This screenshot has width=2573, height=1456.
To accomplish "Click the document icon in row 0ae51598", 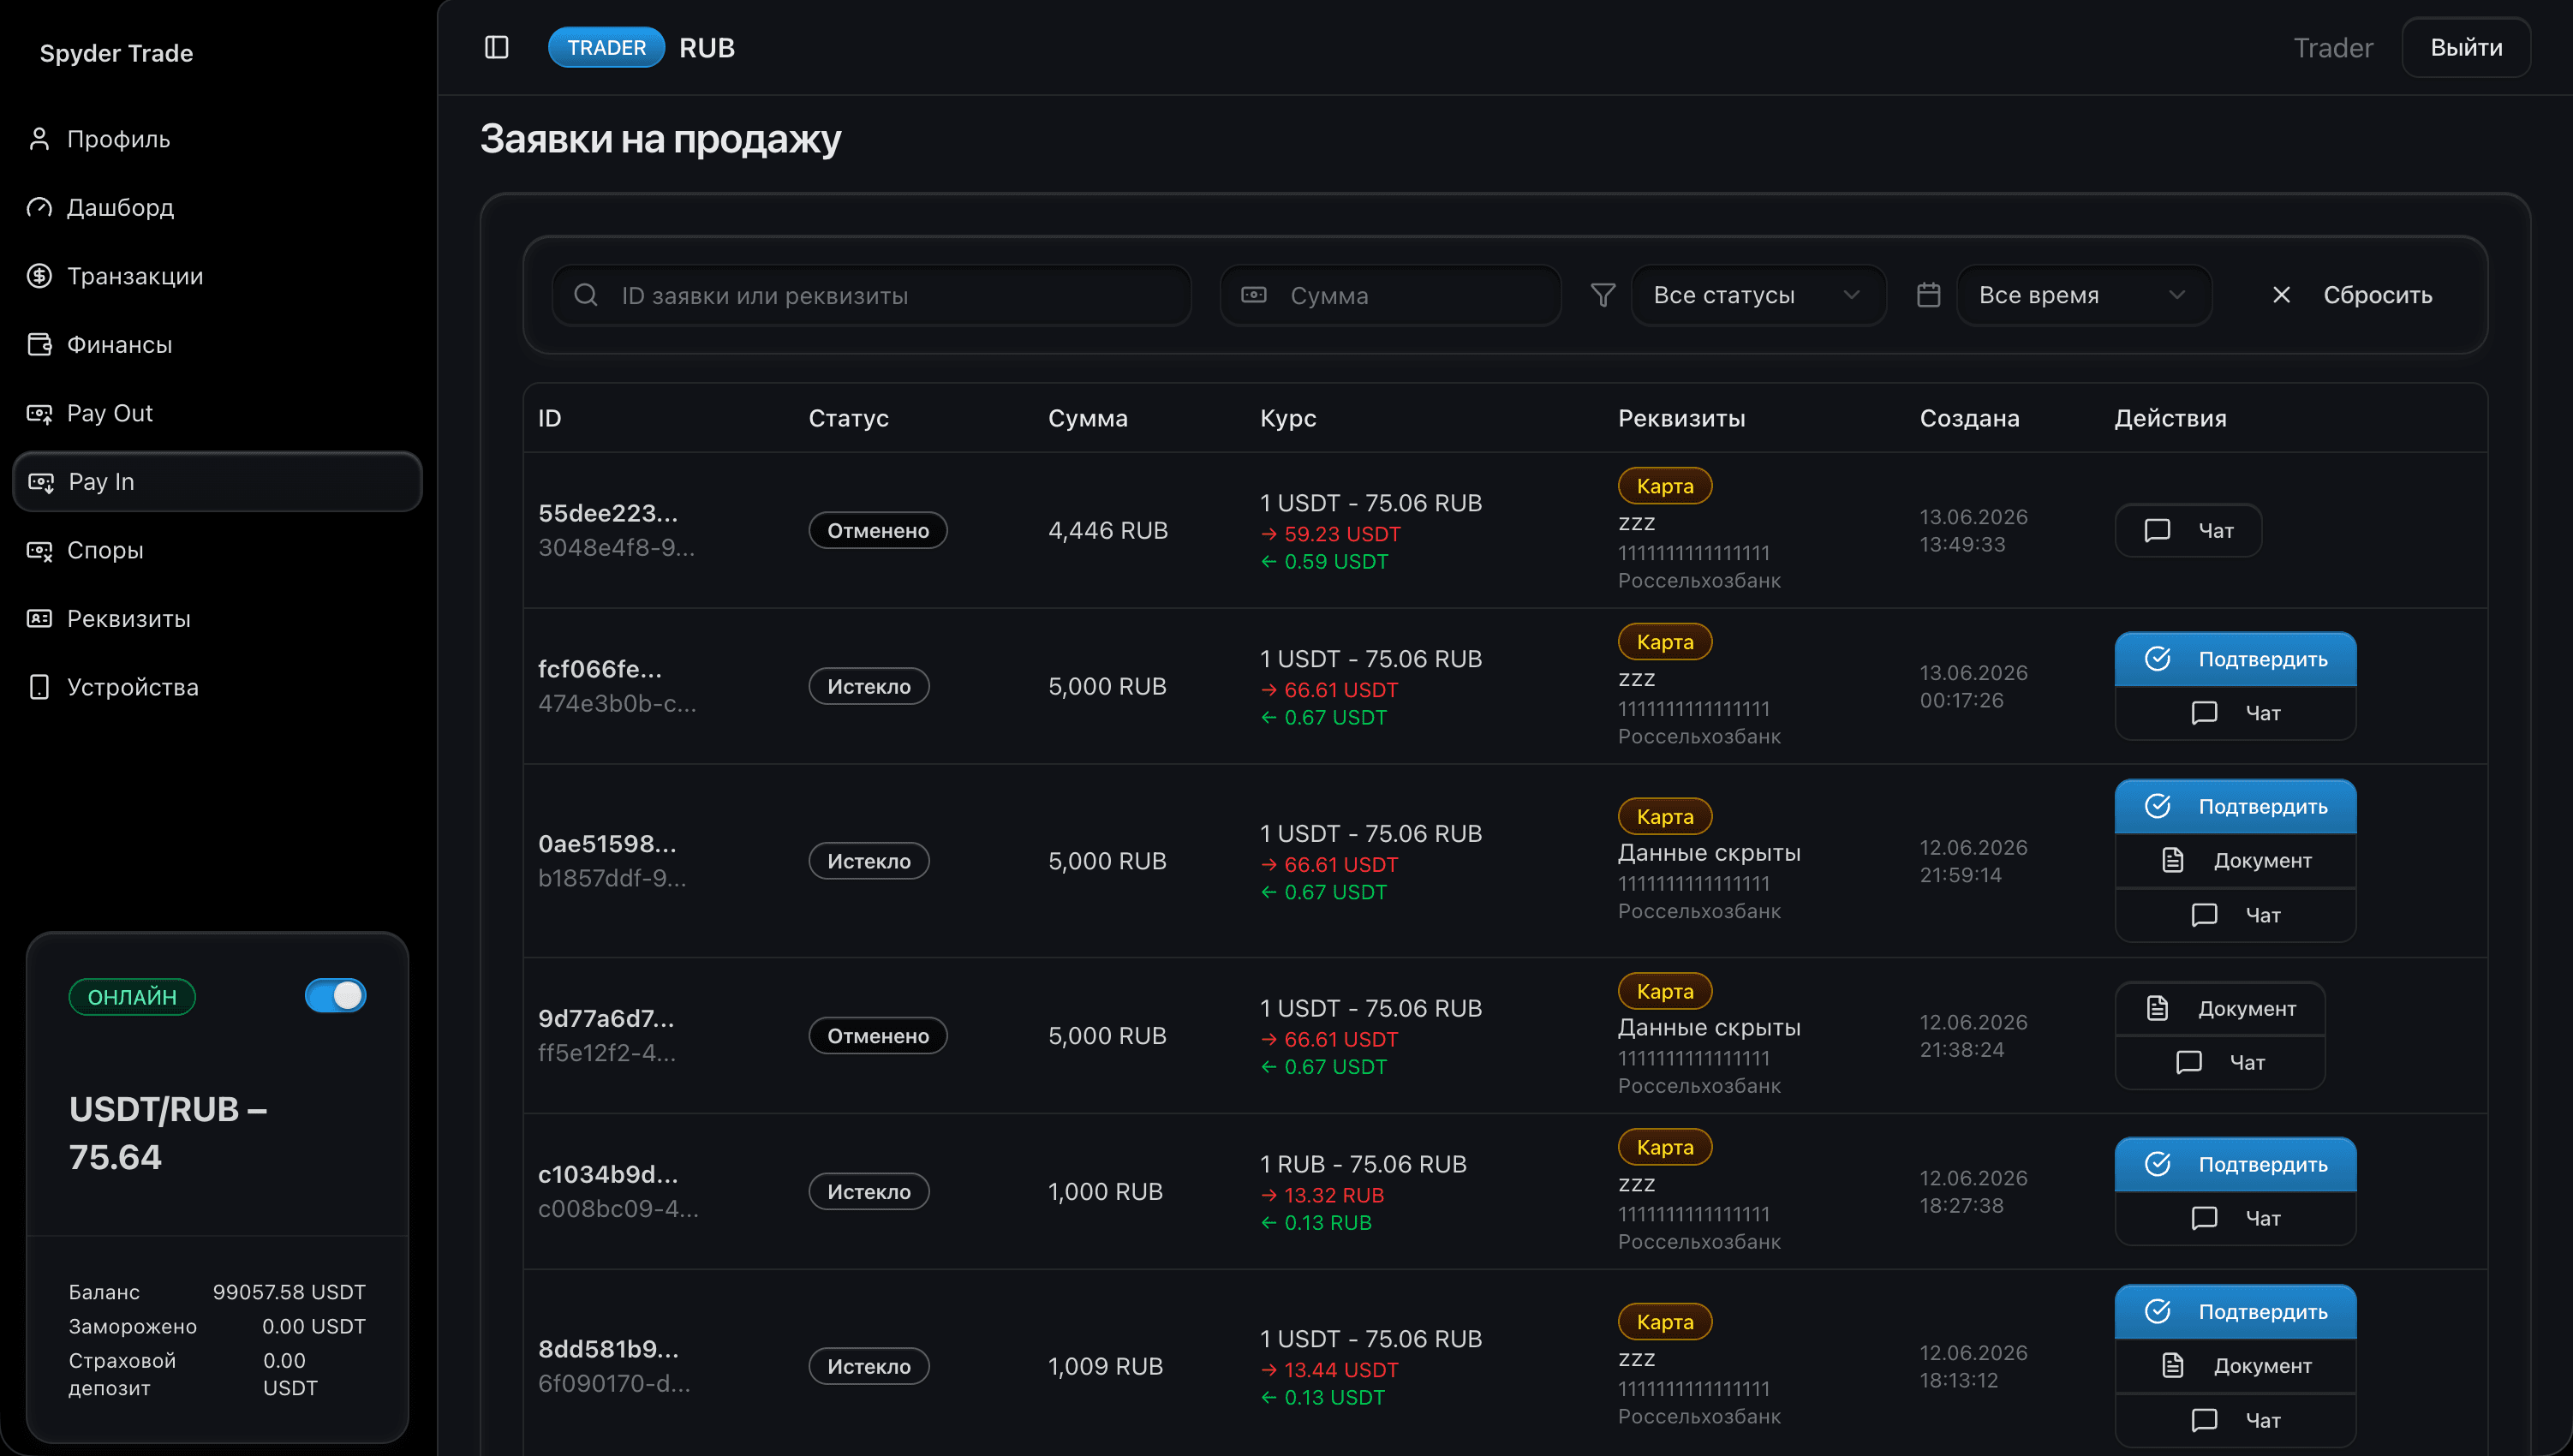I will click(x=2173, y=860).
